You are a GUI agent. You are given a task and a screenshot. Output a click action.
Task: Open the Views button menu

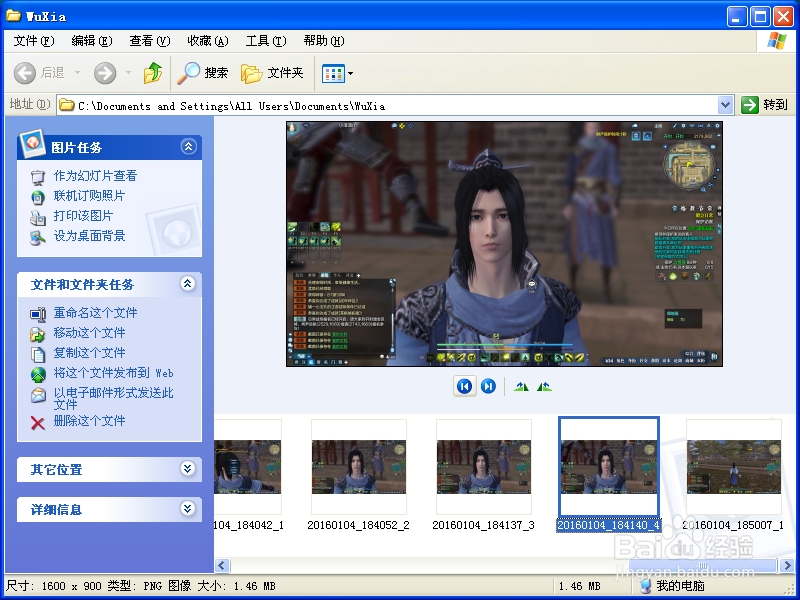(x=337, y=73)
